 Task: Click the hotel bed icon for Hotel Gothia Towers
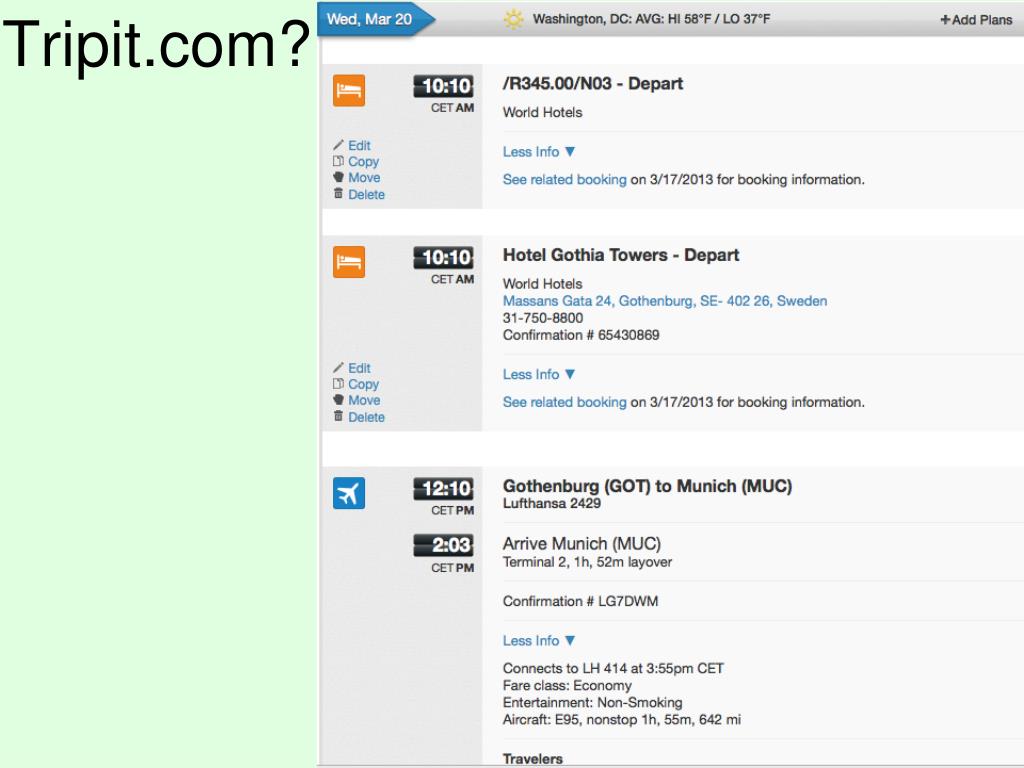(349, 262)
